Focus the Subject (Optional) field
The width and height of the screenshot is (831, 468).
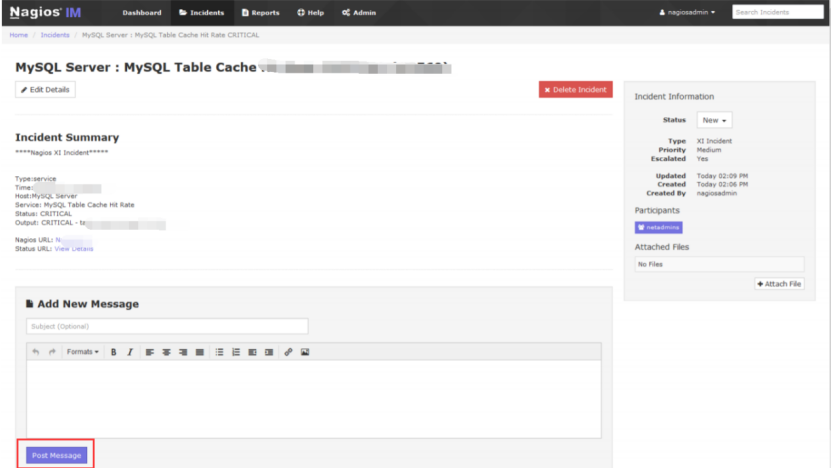(167, 326)
